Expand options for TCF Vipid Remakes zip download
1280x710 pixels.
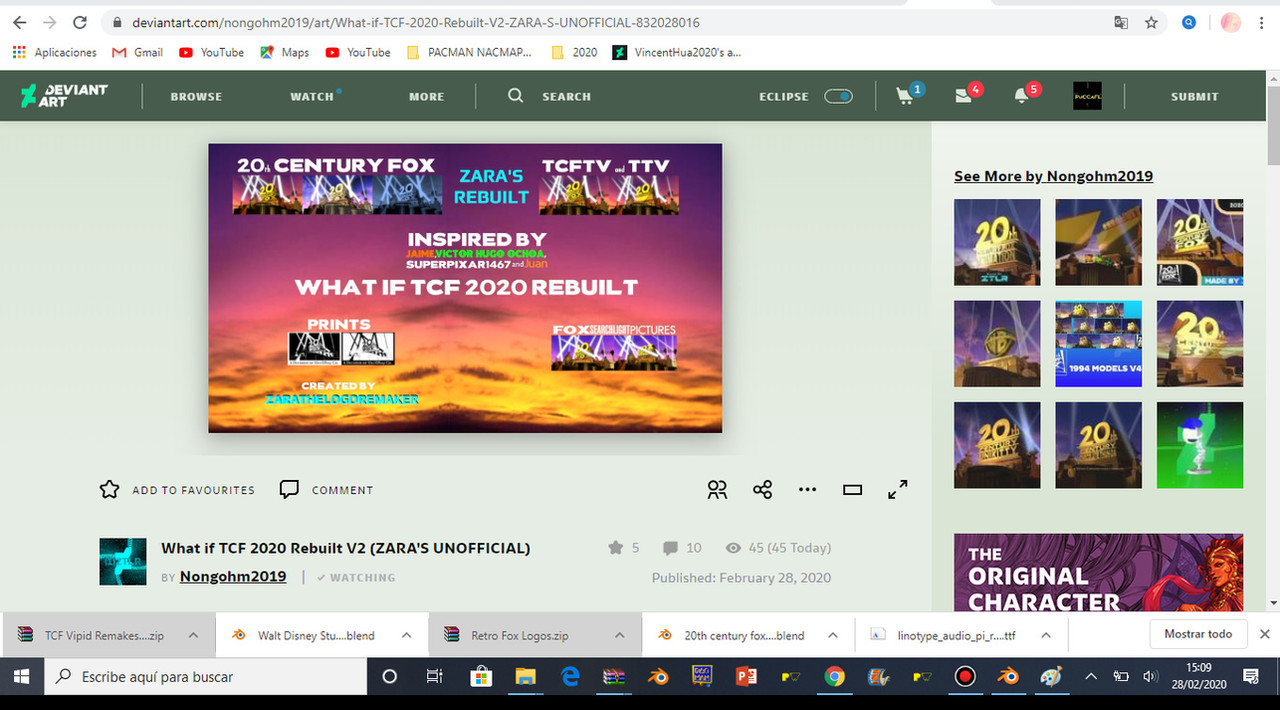coord(193,635)
